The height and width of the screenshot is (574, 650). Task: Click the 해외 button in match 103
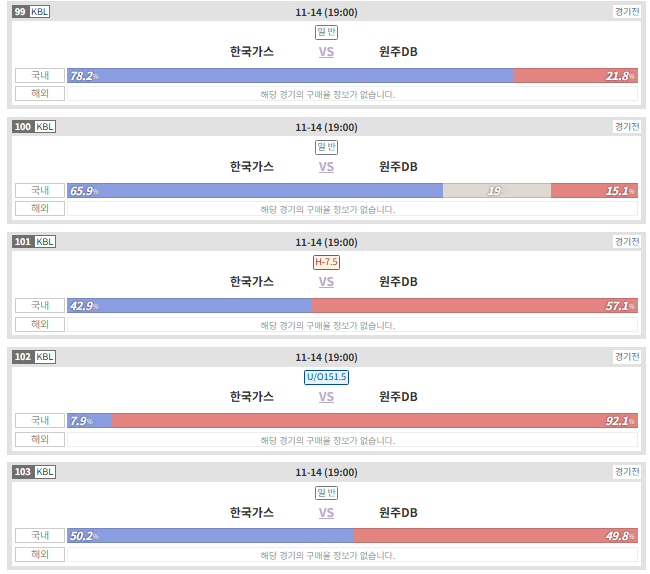pos(40,554)
